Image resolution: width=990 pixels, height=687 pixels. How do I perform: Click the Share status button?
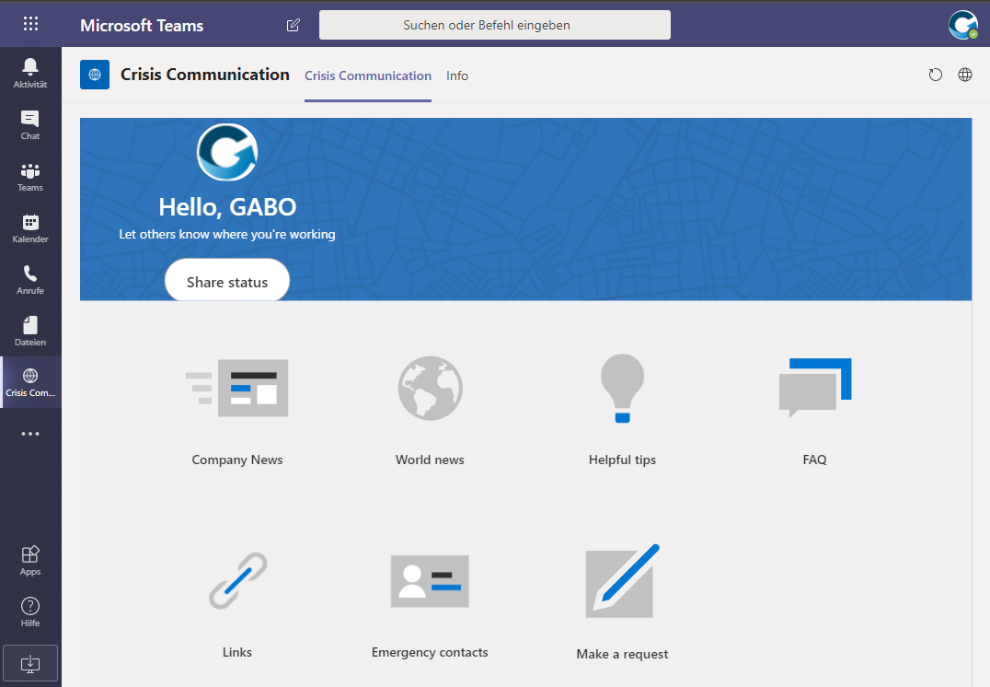click(227, 281)
